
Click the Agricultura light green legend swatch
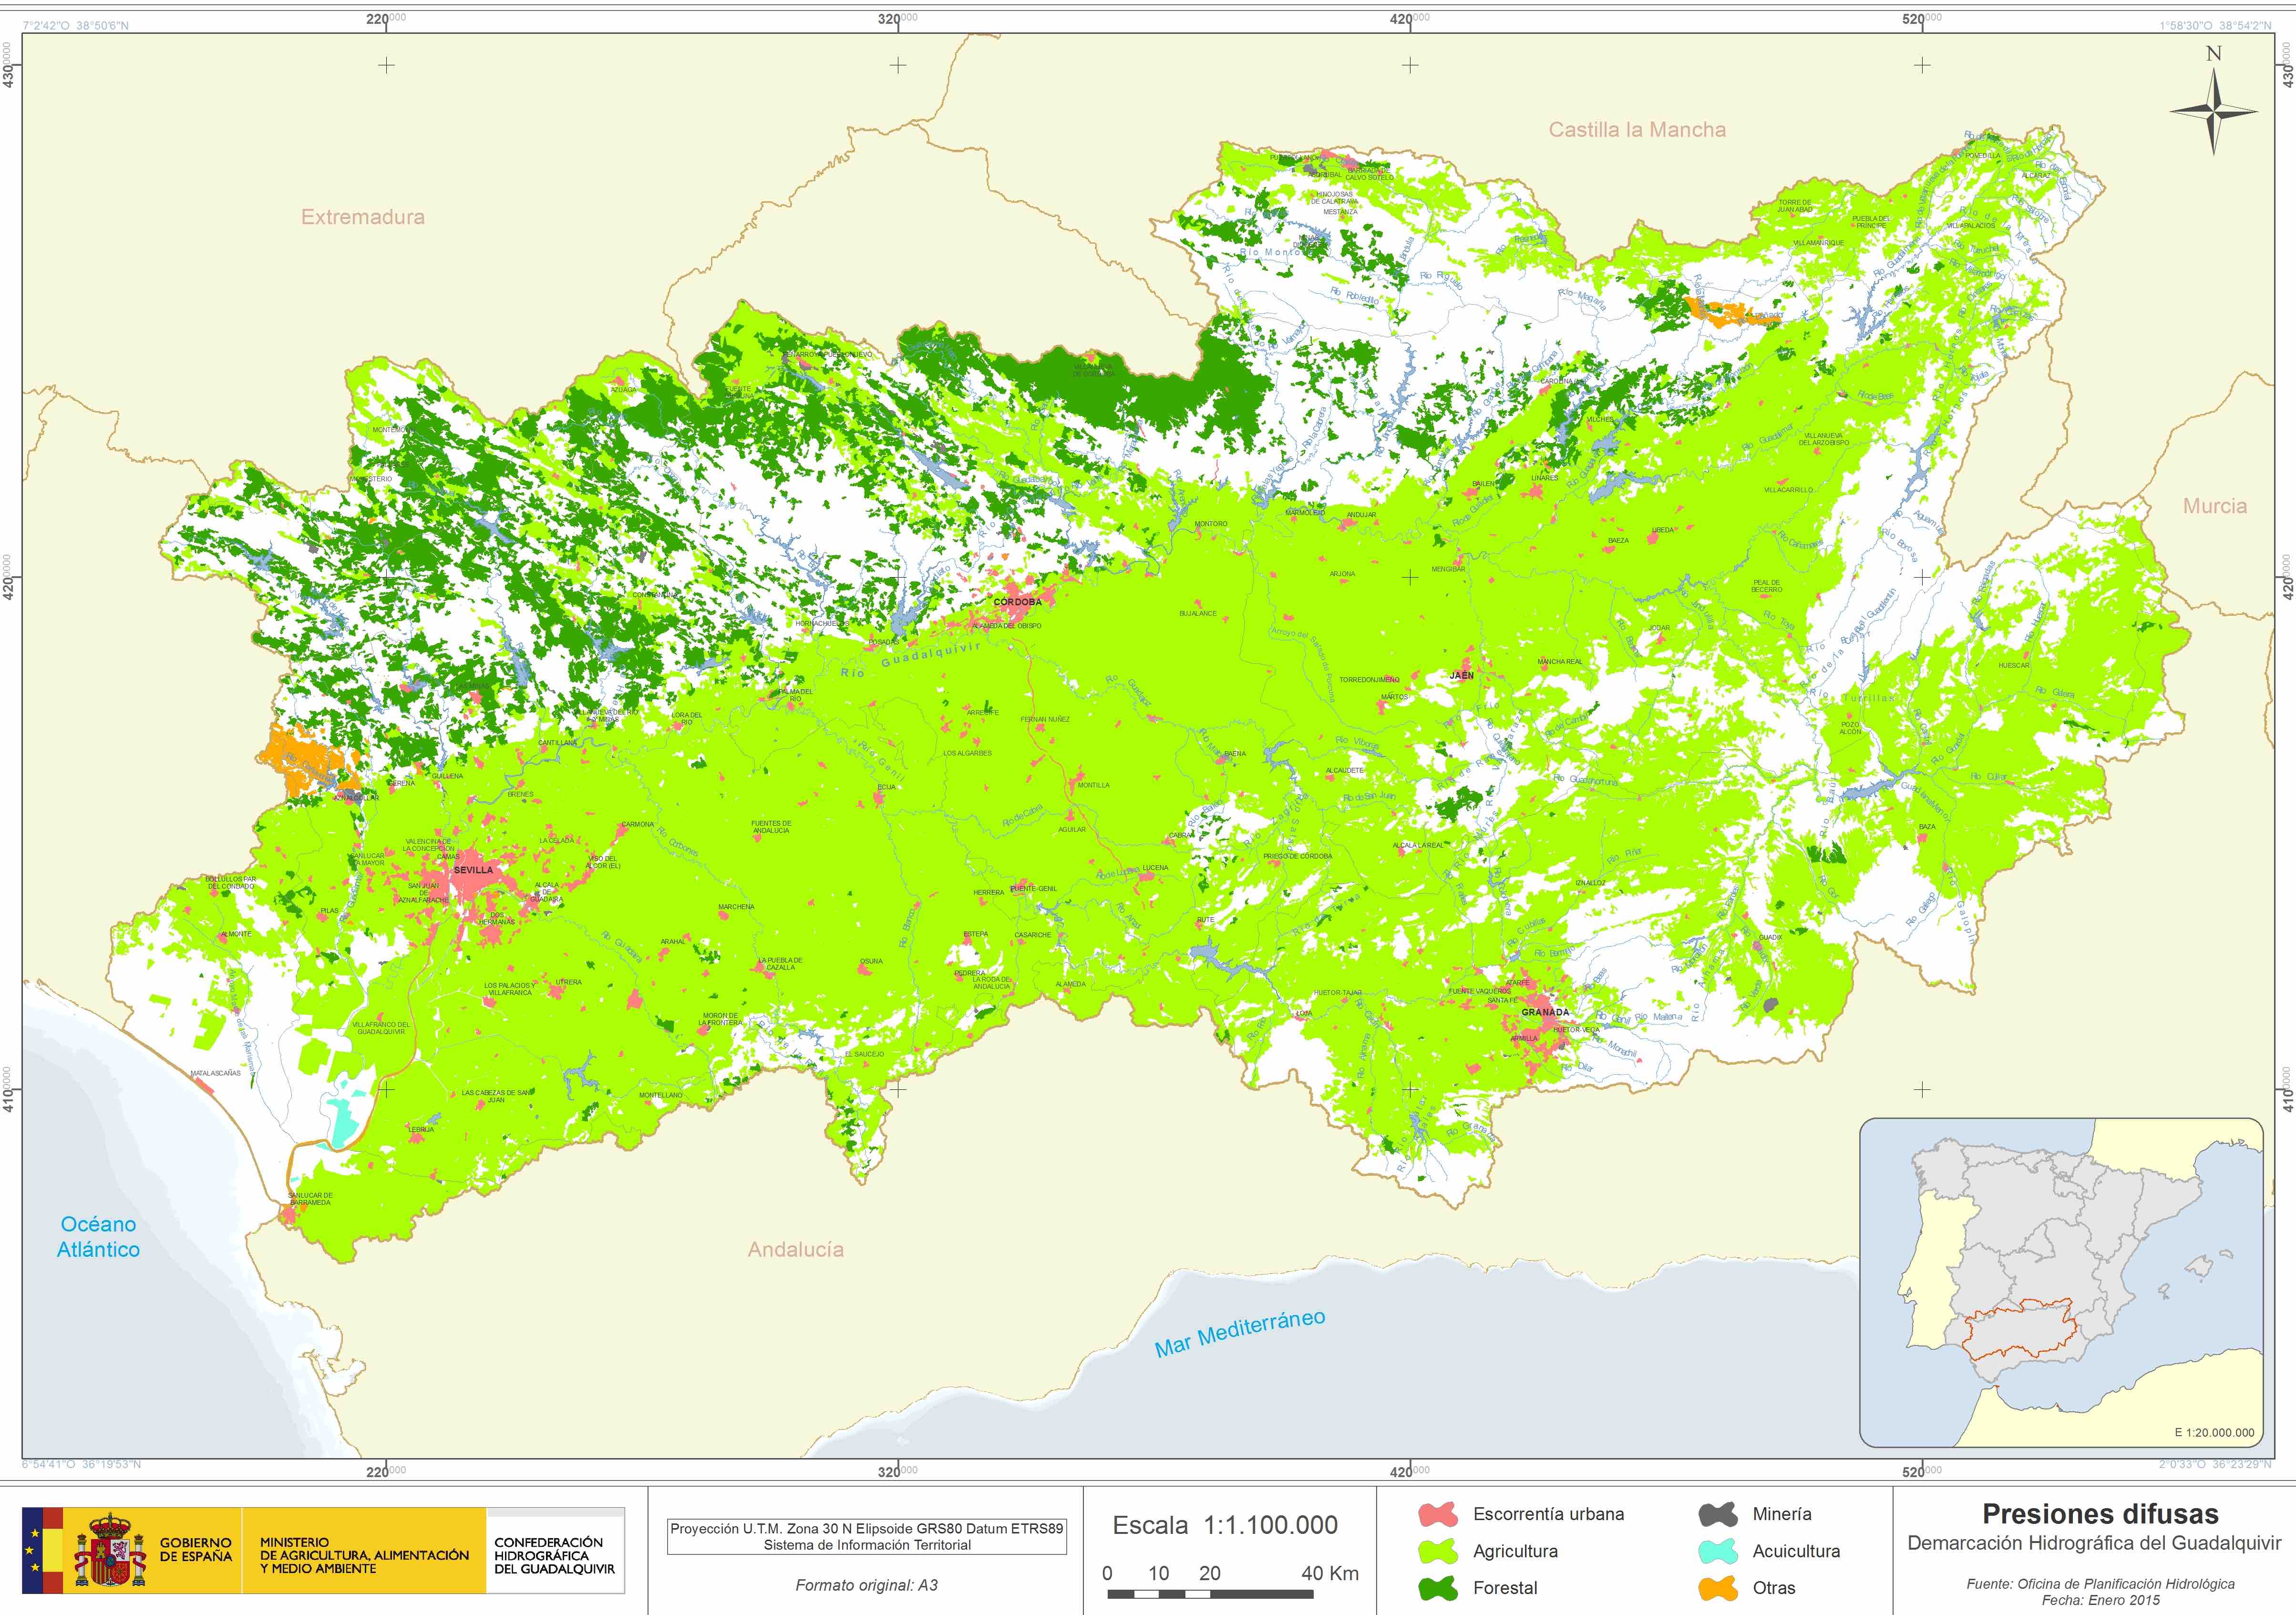point(1437,1551)
